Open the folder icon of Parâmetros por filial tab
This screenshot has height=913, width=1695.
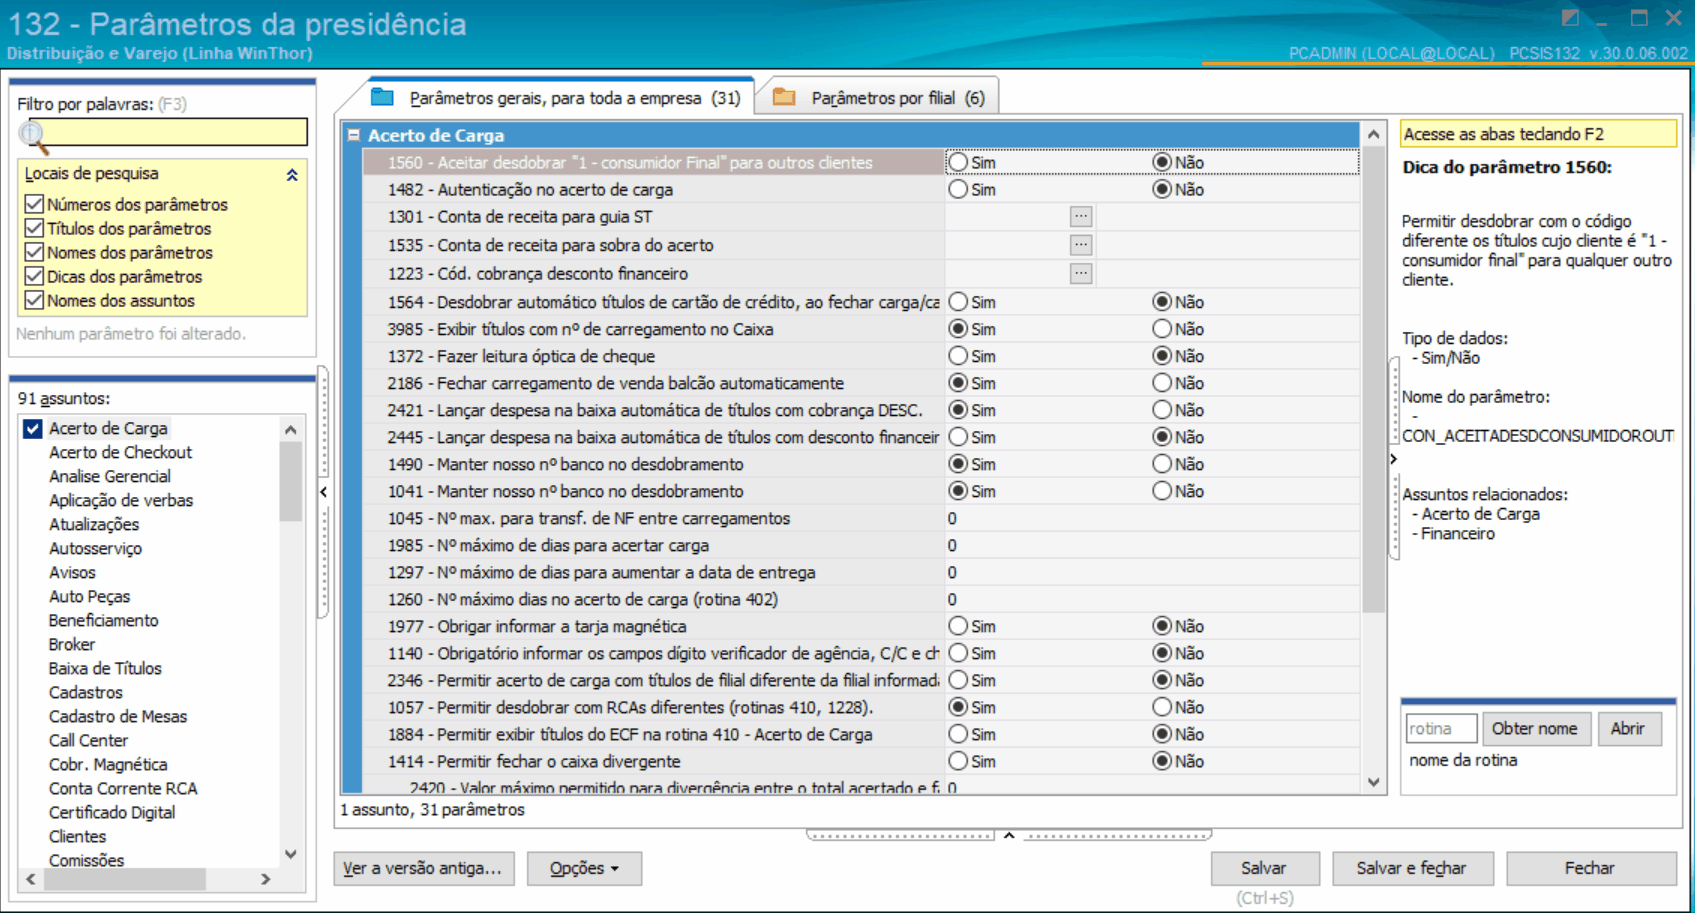tap(784, 97)
